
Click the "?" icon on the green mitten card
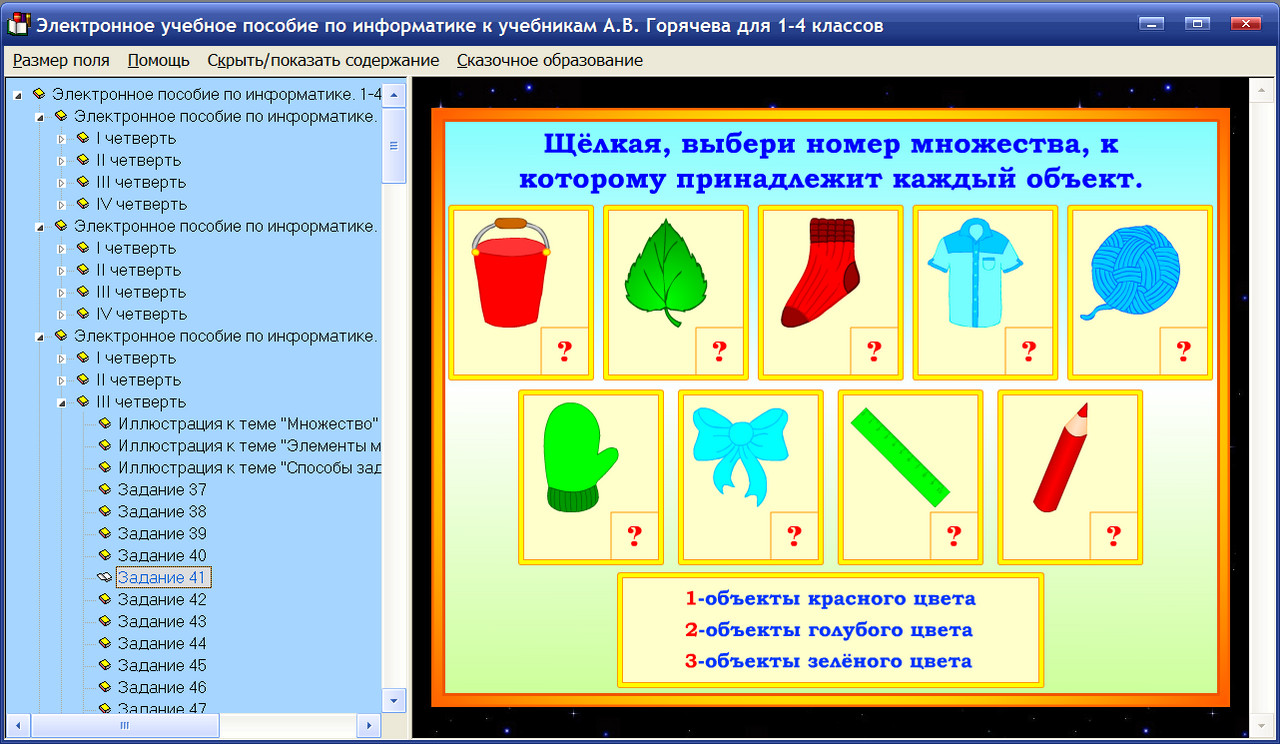(x=633, y=537)
